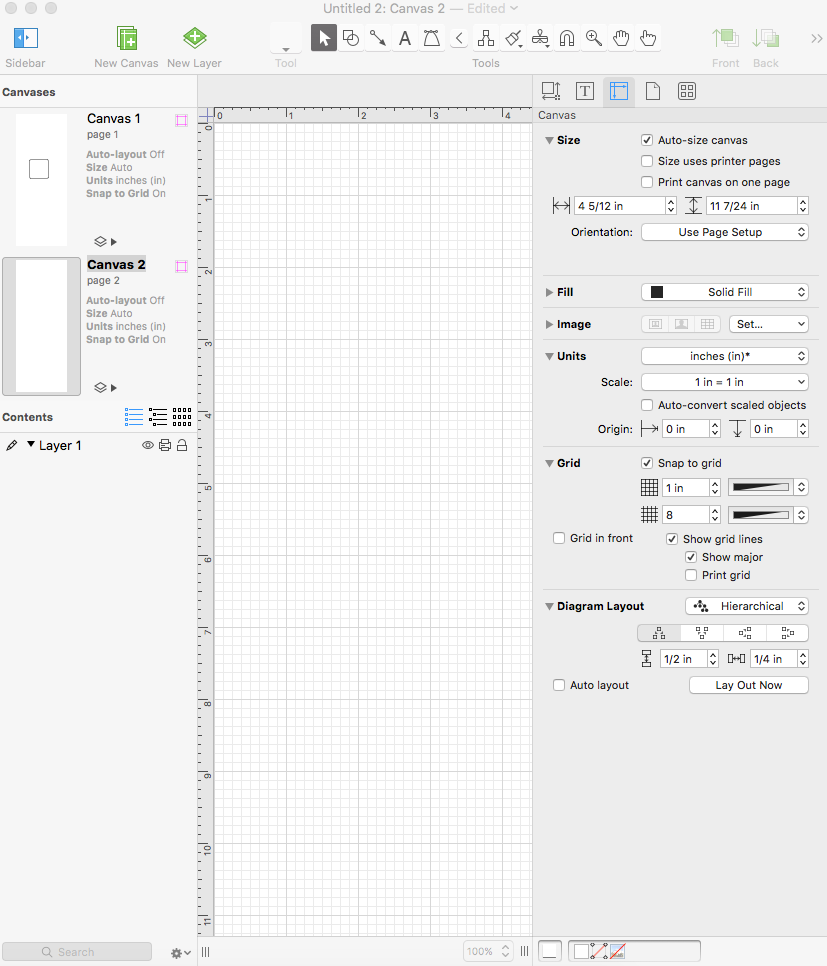Enable Auto-convert scaled objects
This screenshot has height=966, width=827.
click(x=647, y=405)
